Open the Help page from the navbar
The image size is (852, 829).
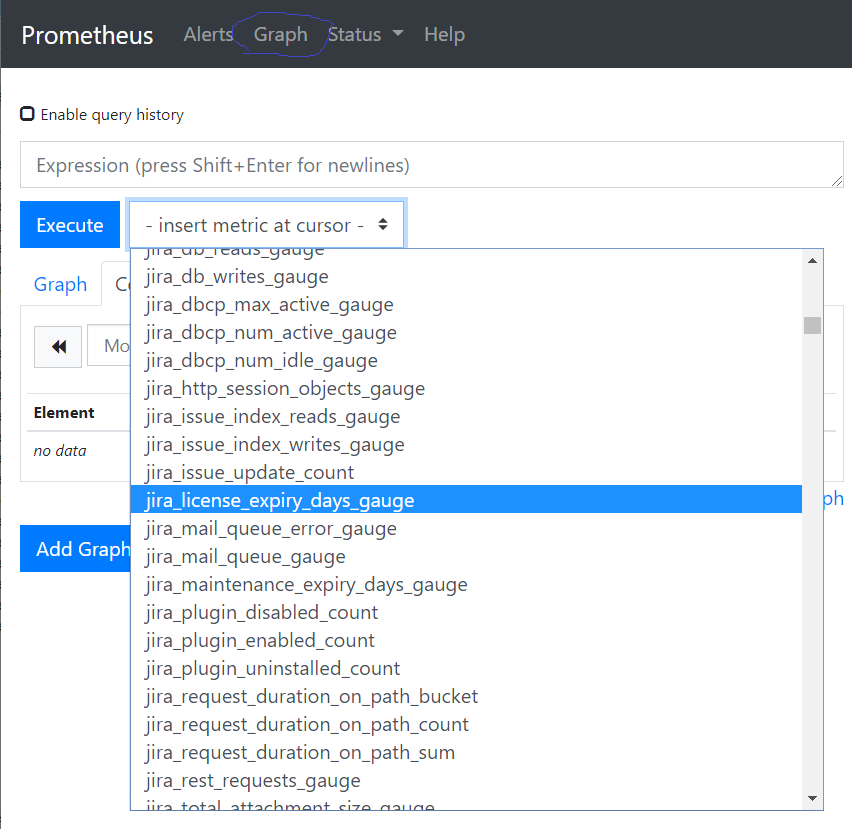point(444,34)
